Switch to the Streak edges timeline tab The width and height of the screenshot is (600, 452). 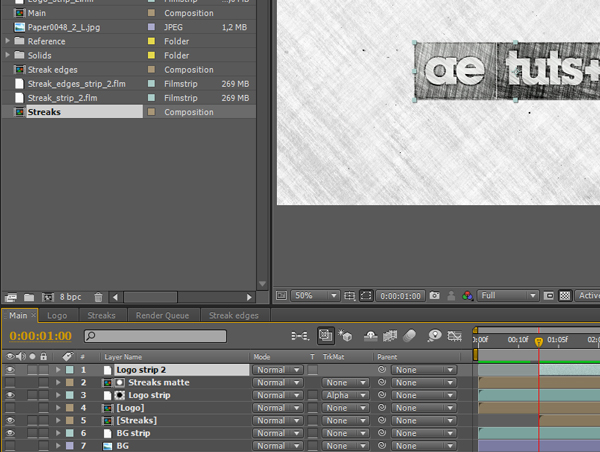234,316
